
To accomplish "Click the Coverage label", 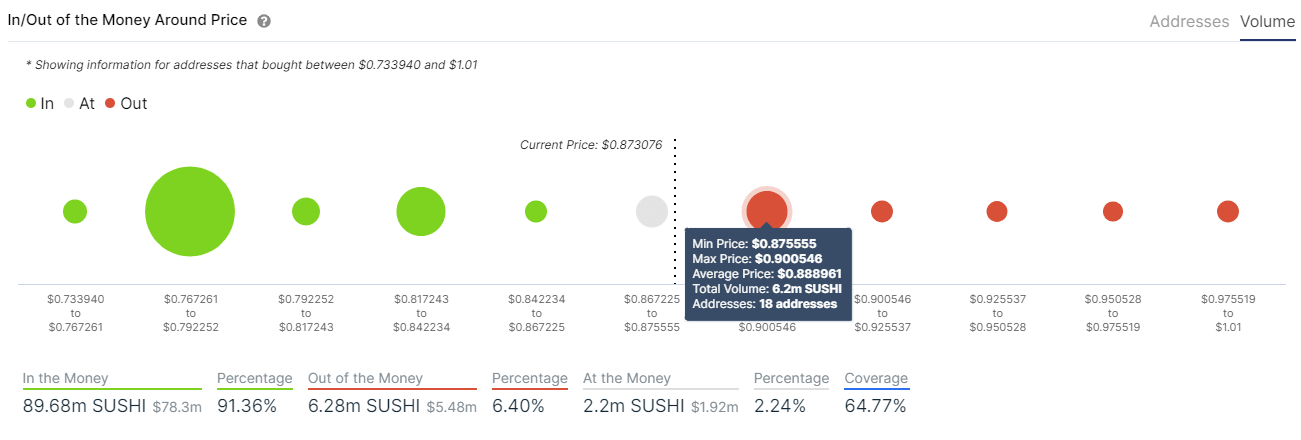I will coord(876,378).
